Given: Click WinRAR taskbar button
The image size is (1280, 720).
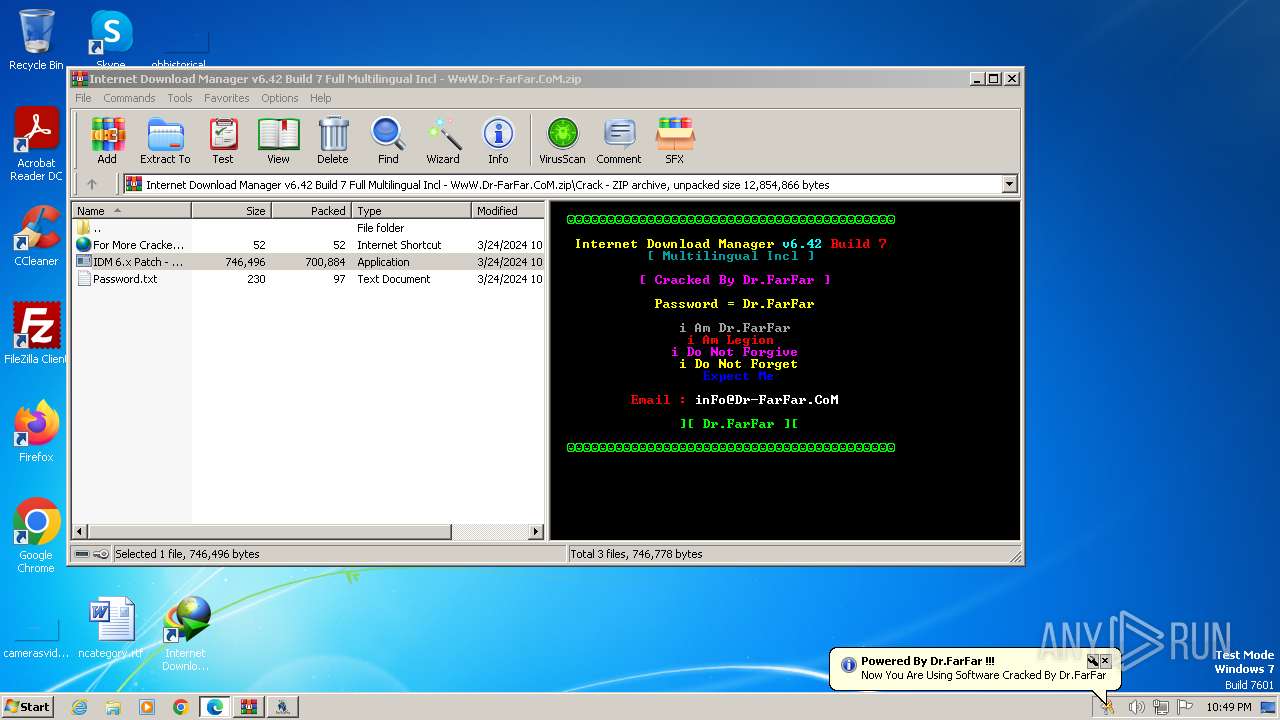Looking at the screenshot, I should point(249,707).
